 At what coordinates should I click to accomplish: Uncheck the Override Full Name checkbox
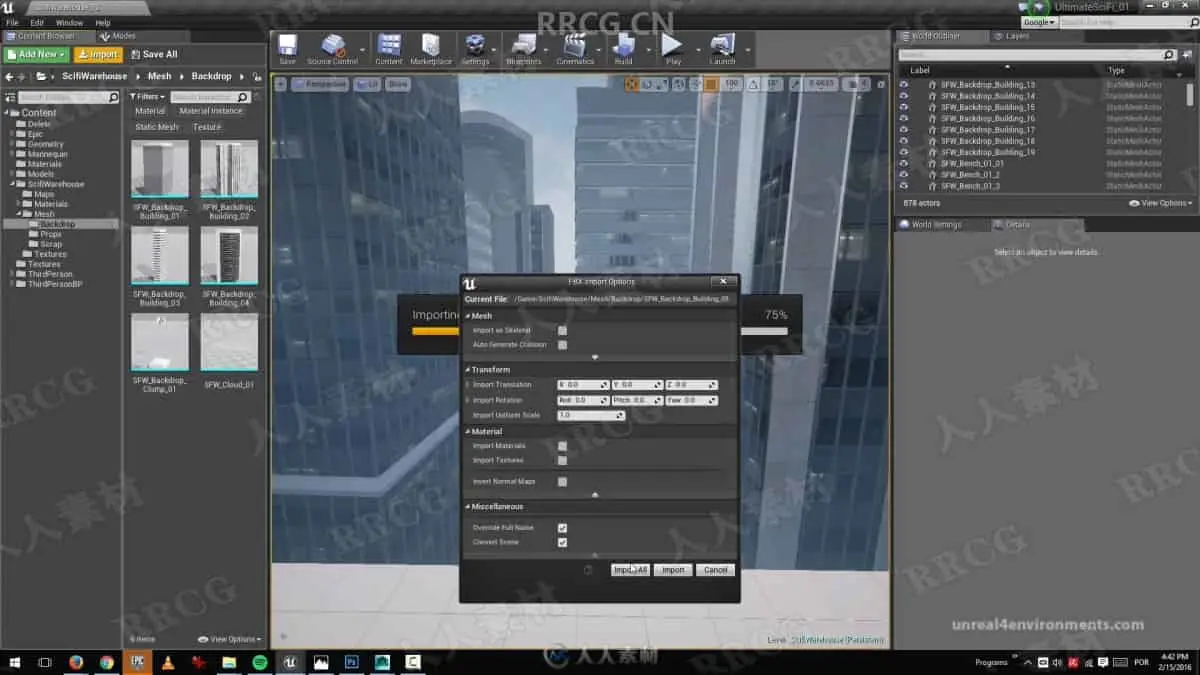pos(562,528)
